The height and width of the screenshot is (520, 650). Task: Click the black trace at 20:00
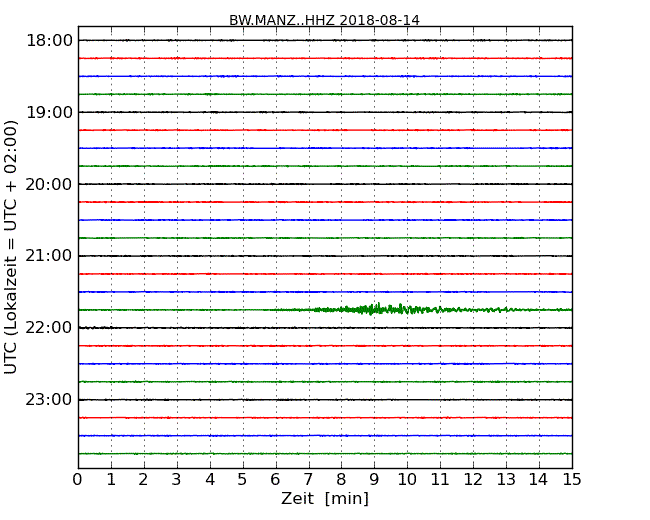coord(325,184)
